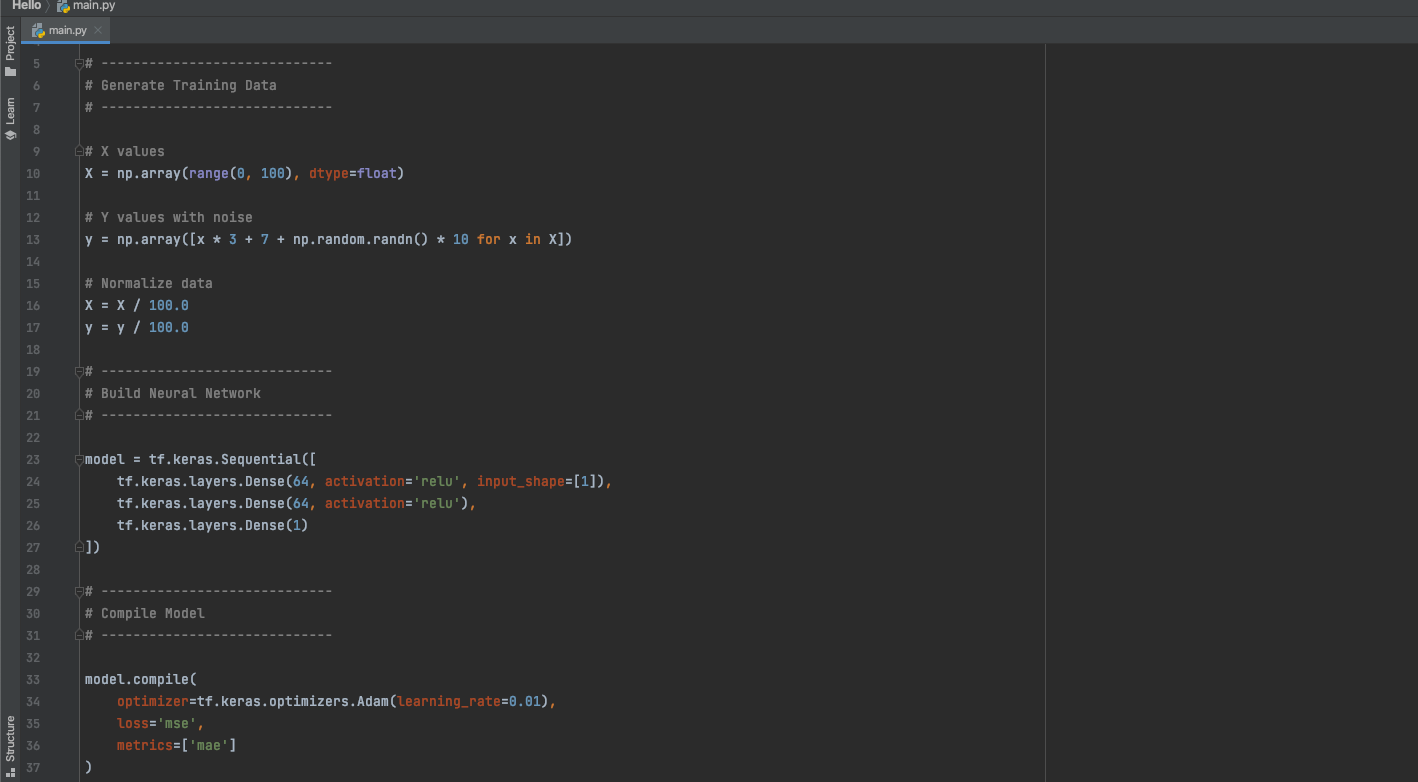Screen dimensions: 1418x782
Task: Click '100.0' on the y normalize line
Action: coord(169,327)
